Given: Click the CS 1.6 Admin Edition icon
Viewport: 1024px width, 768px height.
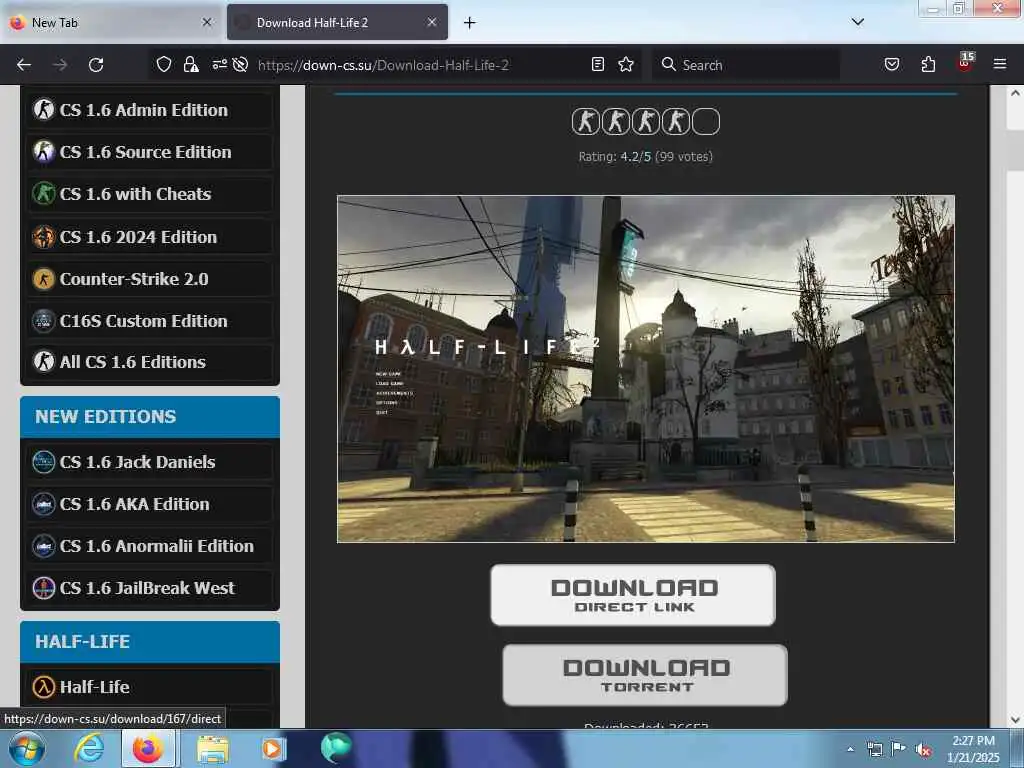Looking at the screenshot, I should (44, 109).
